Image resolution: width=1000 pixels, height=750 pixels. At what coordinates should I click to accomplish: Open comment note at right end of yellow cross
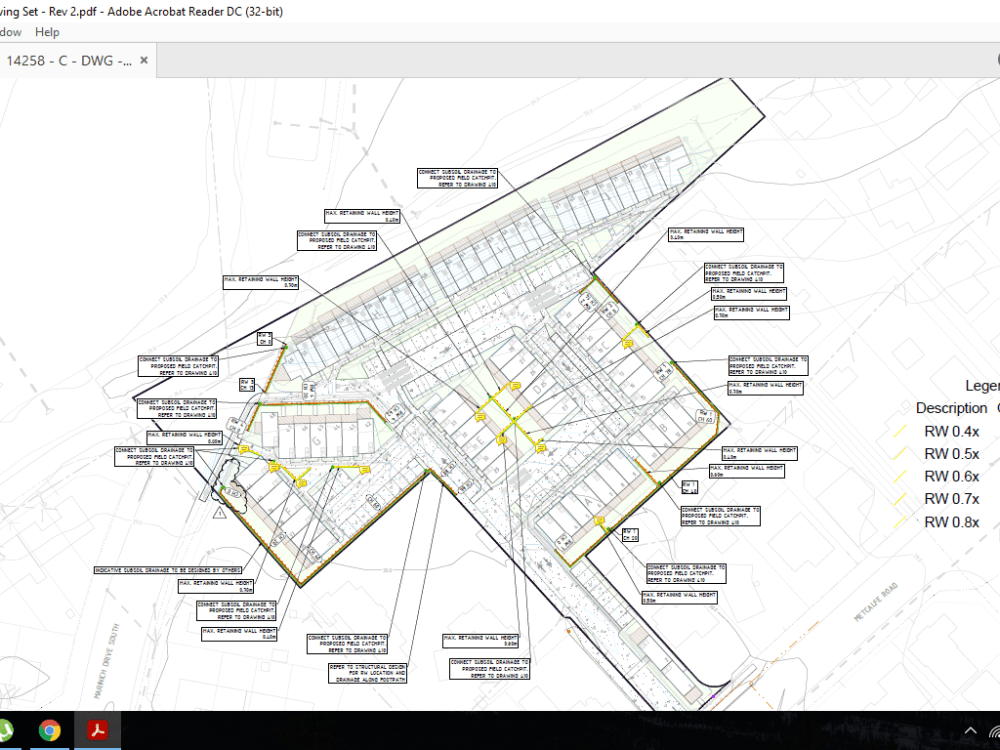point(540,448)
